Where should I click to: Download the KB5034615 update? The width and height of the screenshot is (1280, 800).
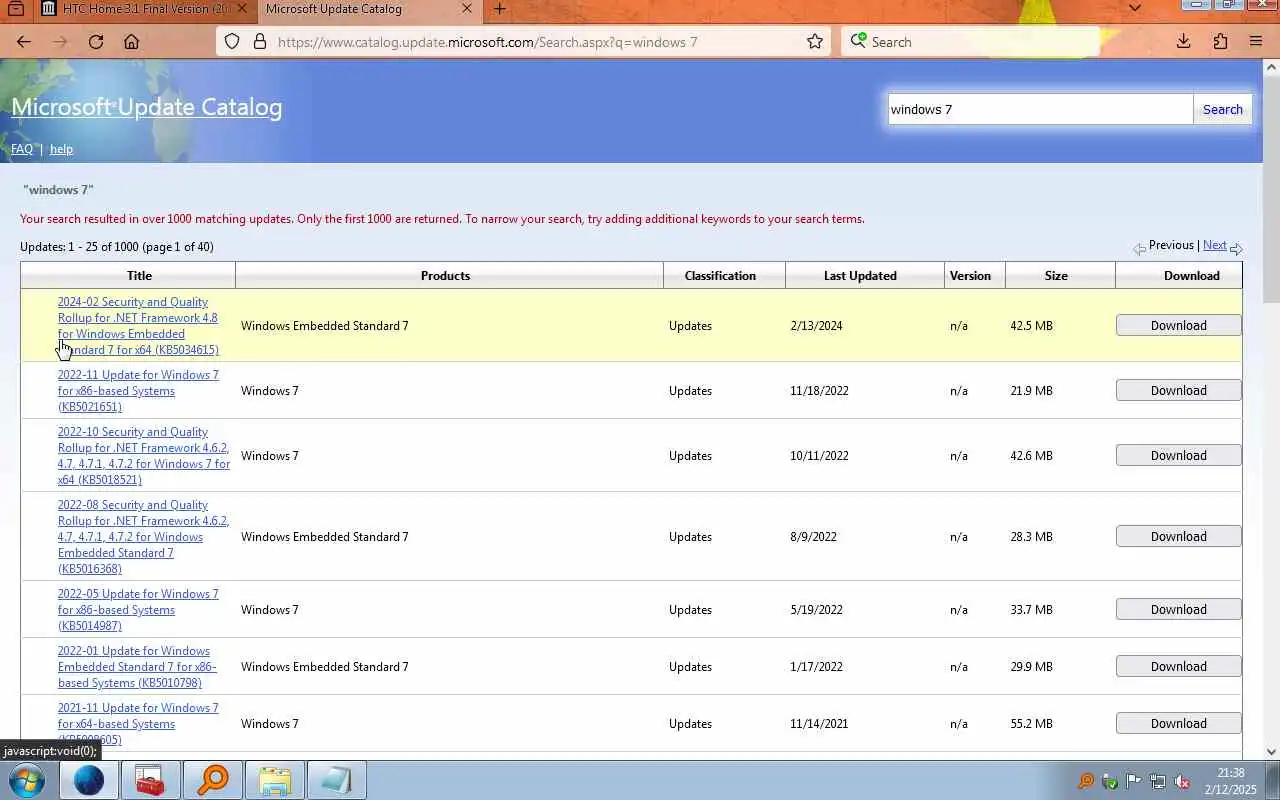point(1179,325)
